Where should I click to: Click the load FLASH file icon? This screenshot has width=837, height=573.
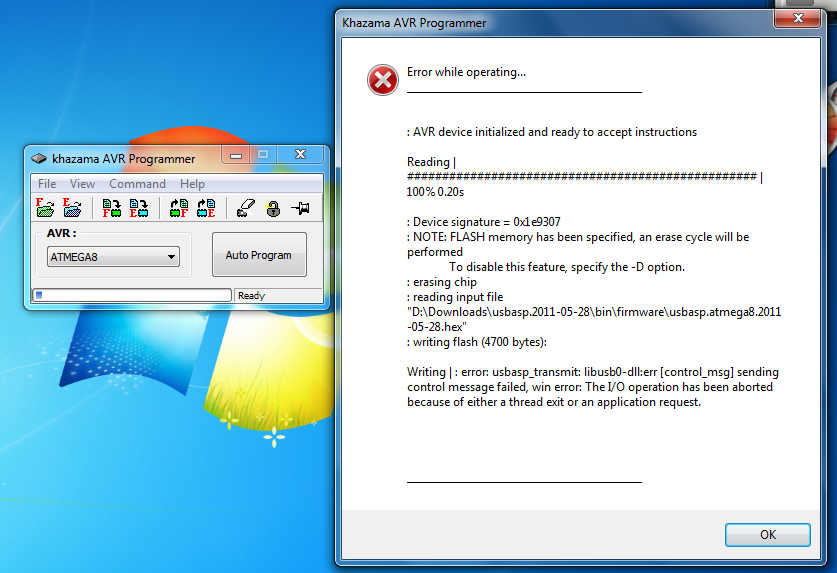[45, 207]
